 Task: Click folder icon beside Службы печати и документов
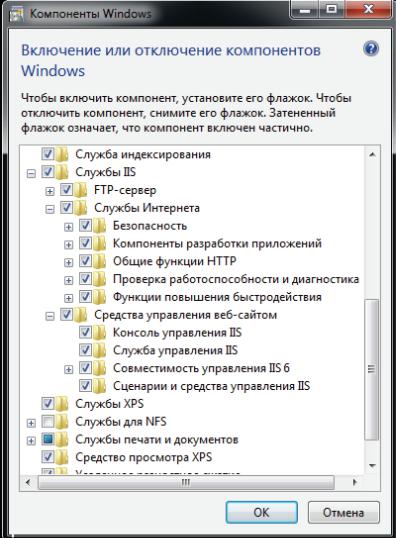point(62,440)
